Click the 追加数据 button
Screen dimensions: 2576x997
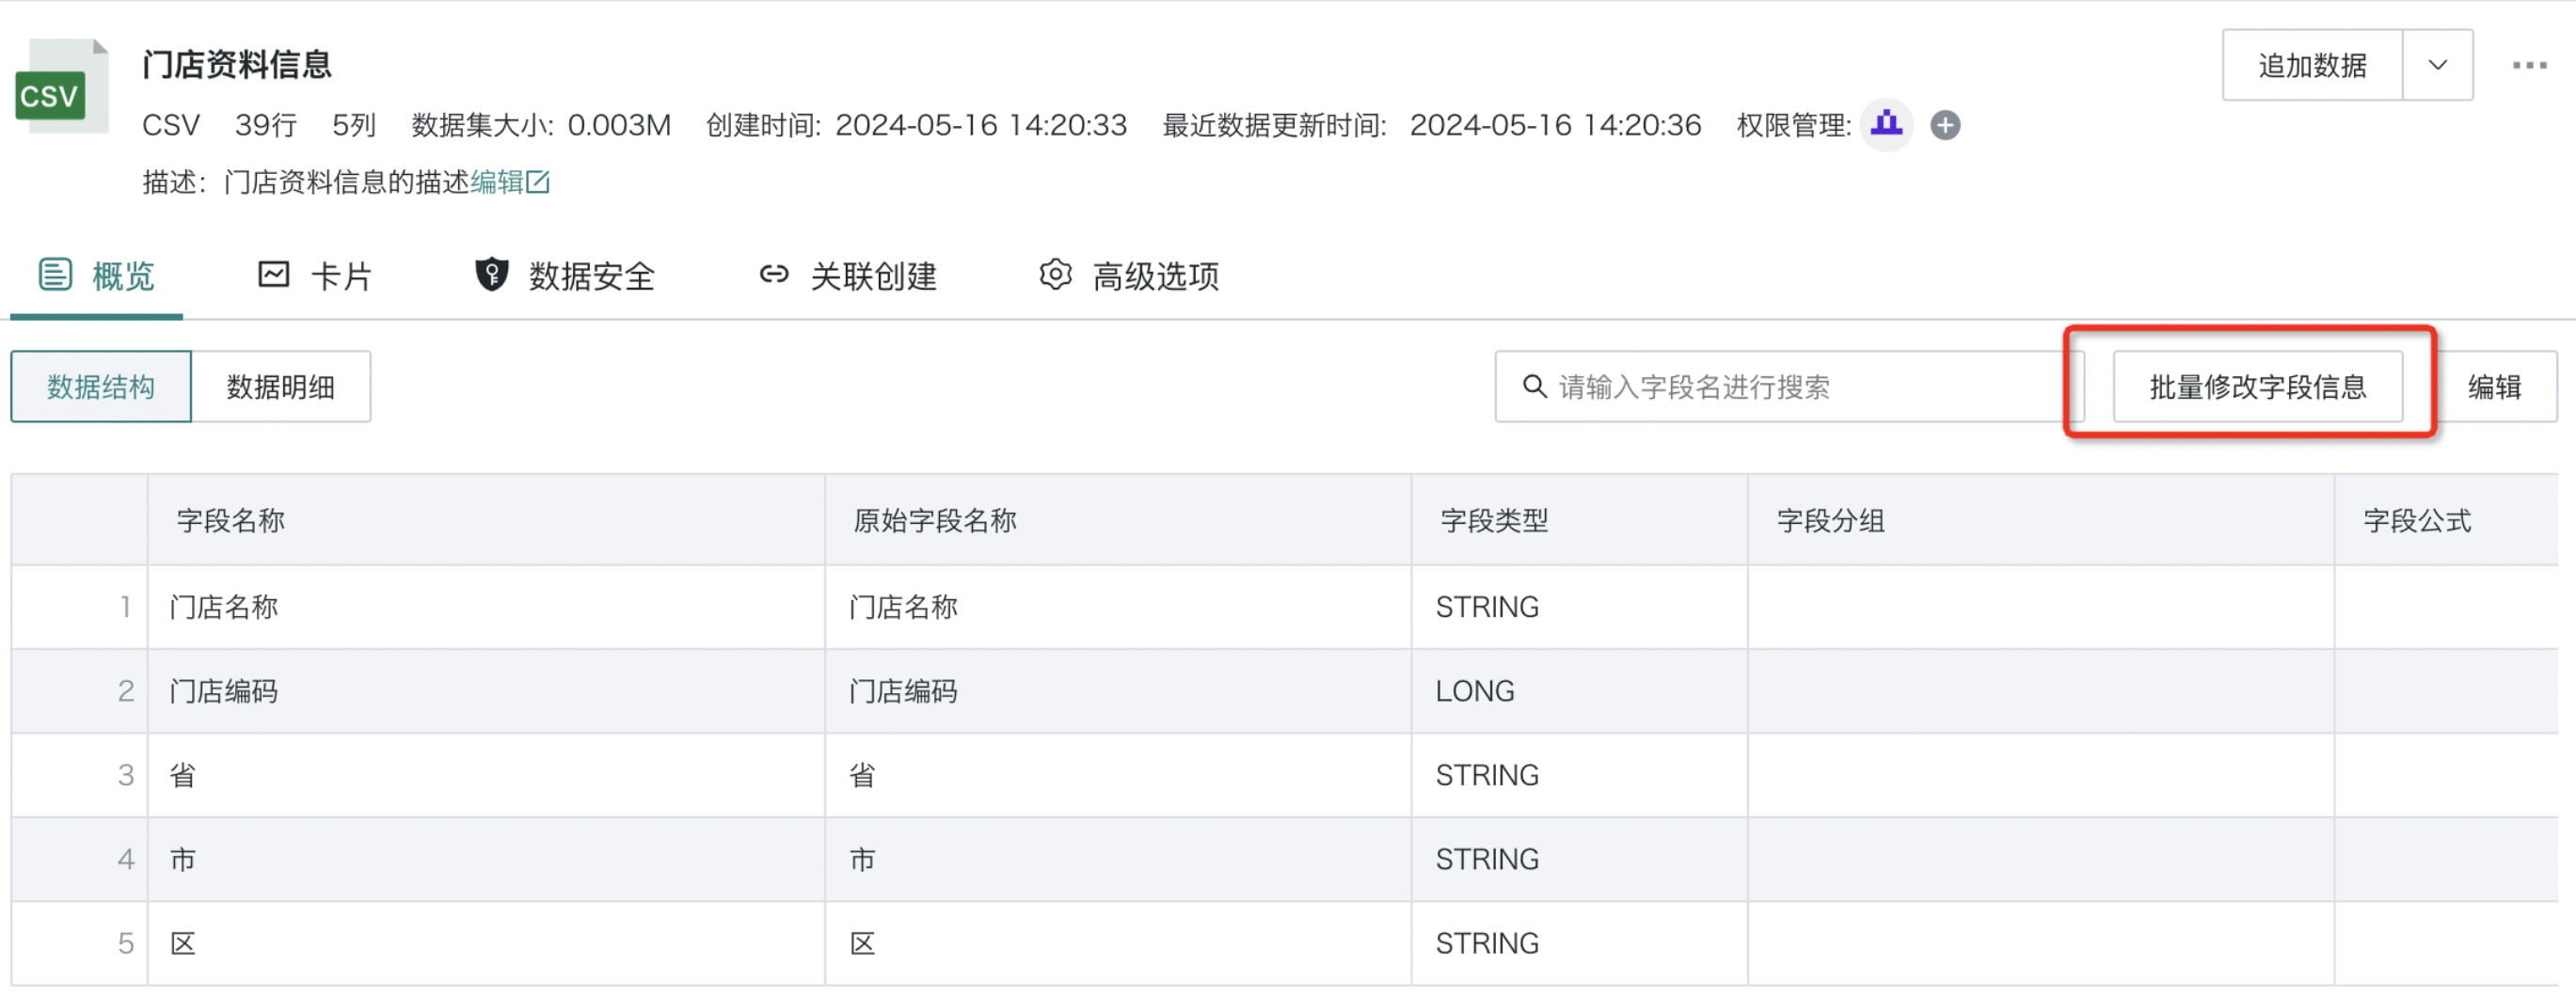[x=2312, y=66]
